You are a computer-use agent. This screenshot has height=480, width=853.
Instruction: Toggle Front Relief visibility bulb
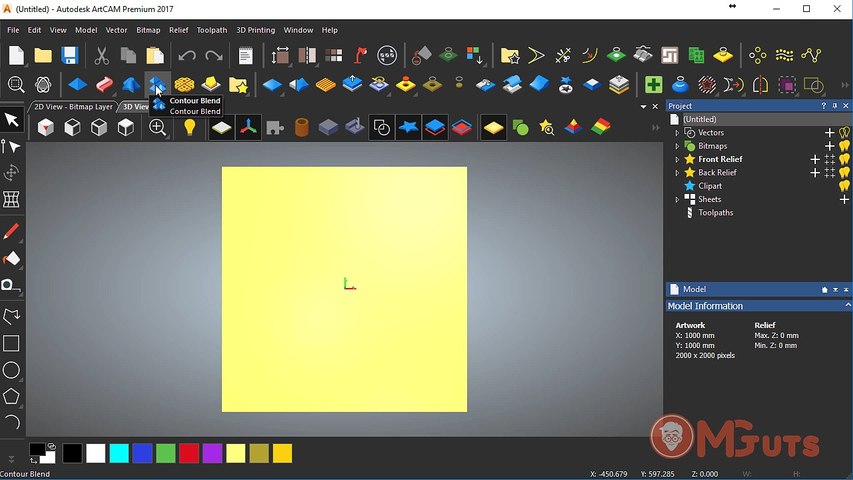844,159
